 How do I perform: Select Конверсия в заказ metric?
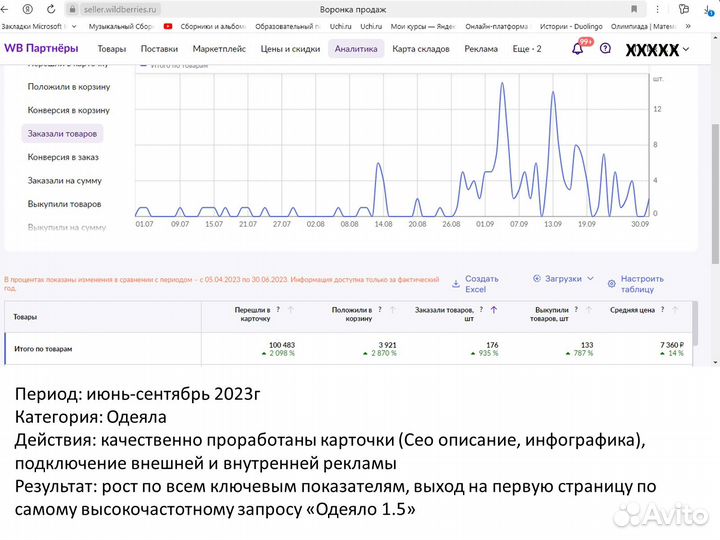[63, 157]
